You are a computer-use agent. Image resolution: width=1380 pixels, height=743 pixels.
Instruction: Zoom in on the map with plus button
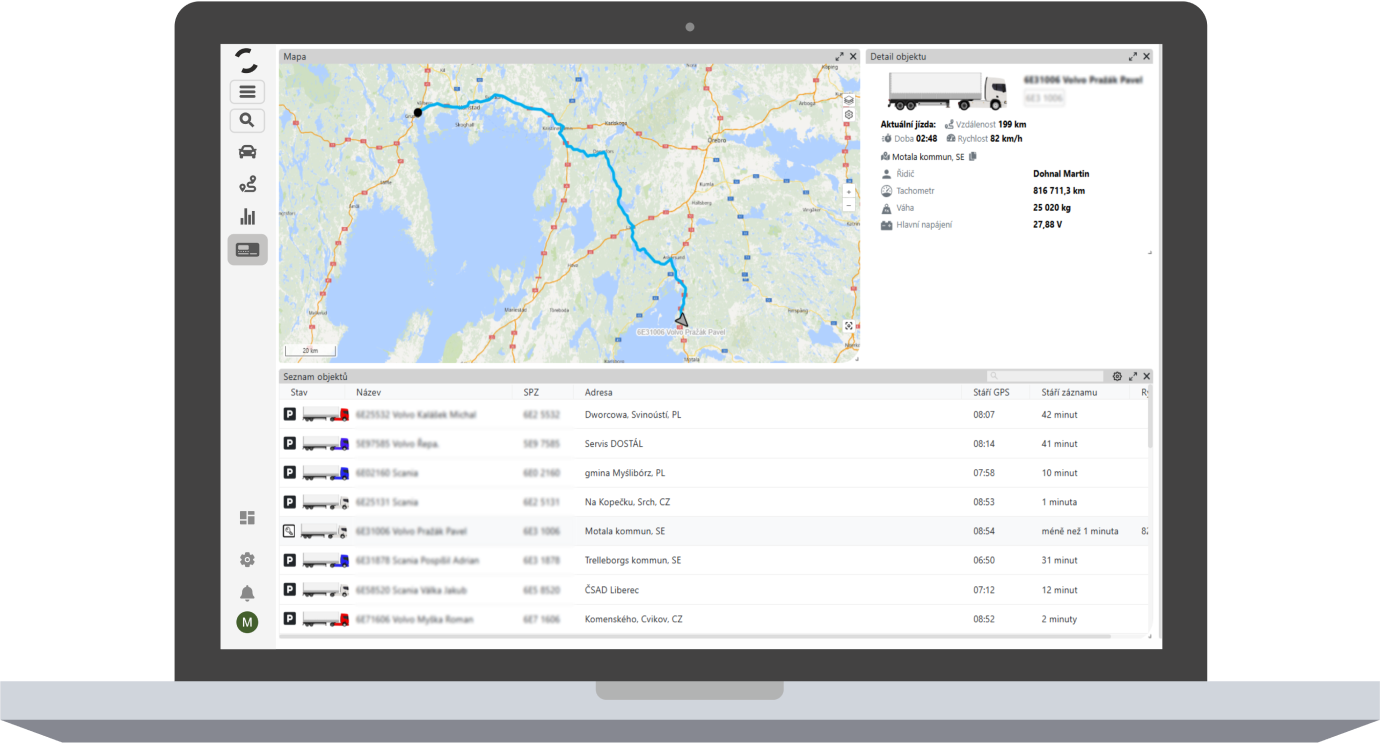(849, 191)
